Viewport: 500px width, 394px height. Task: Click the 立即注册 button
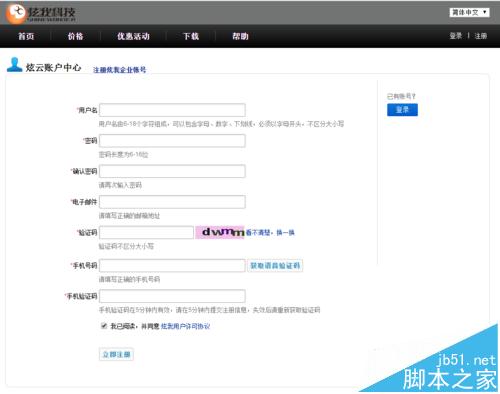click(x=116, y=354)
